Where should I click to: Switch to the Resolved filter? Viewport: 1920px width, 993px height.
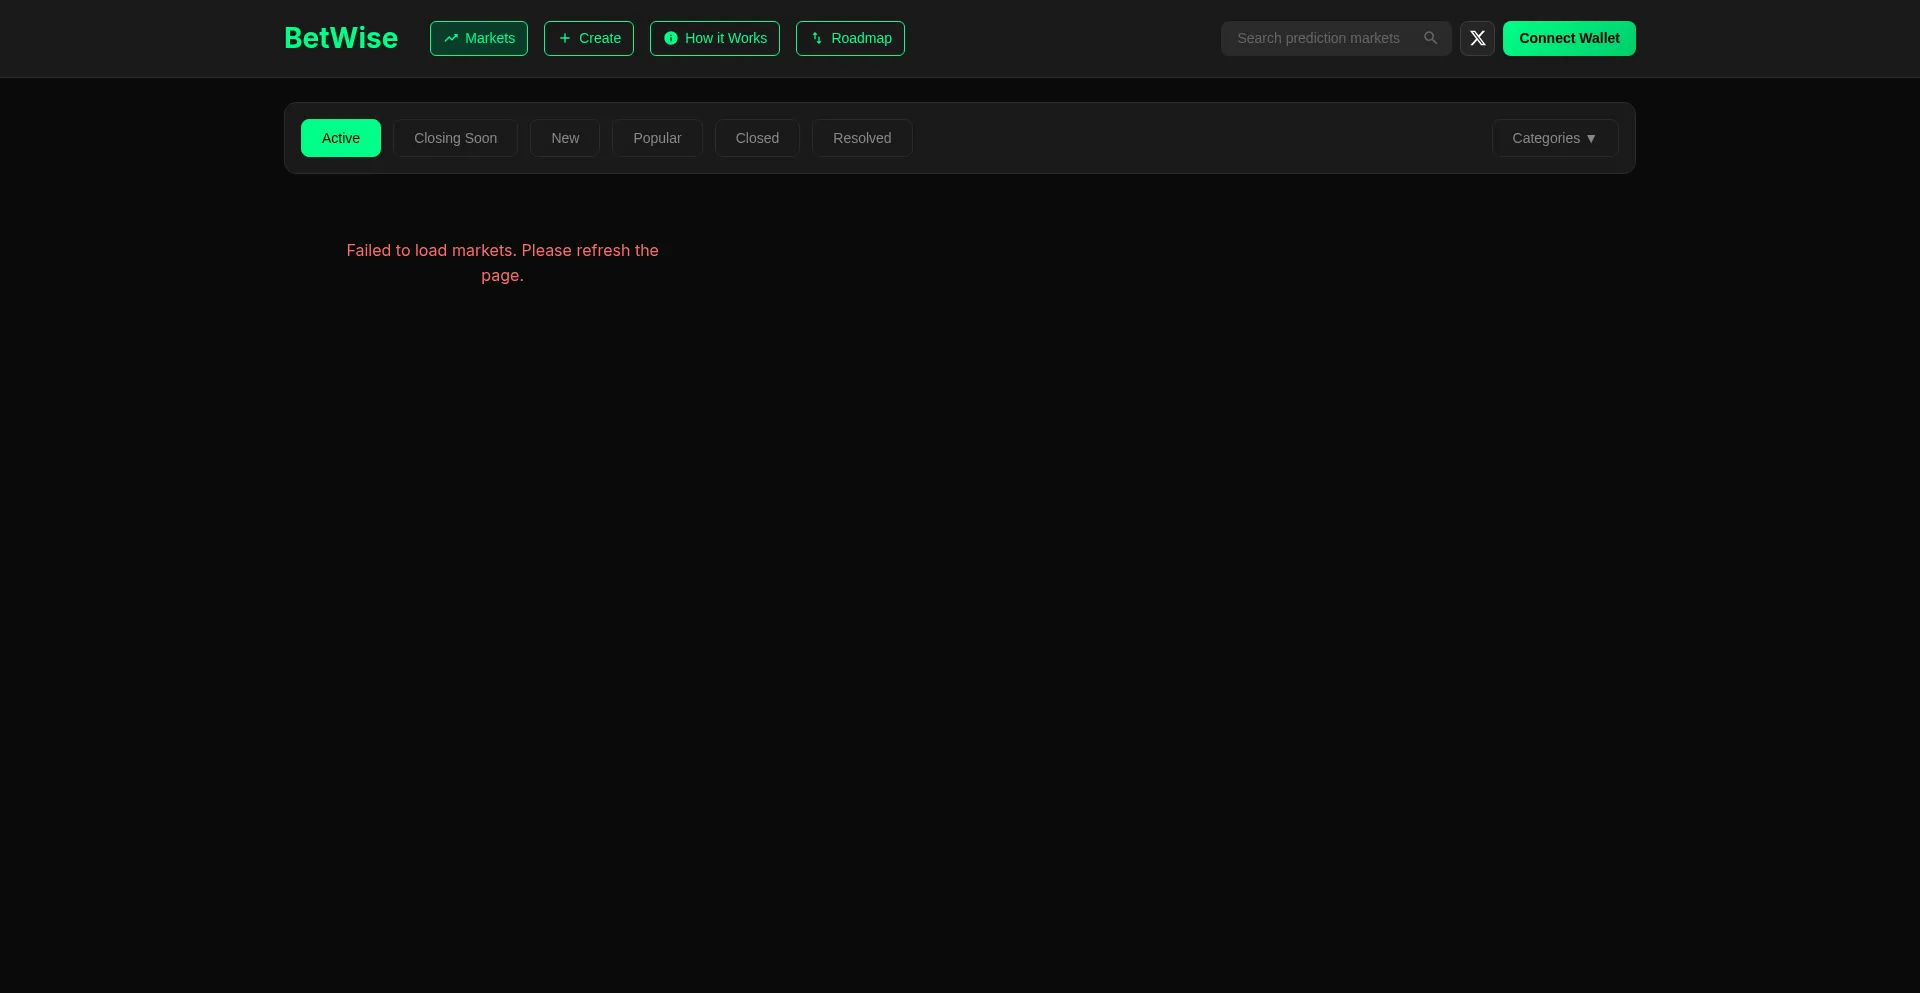pyautogui.click(x=862, y=138)
